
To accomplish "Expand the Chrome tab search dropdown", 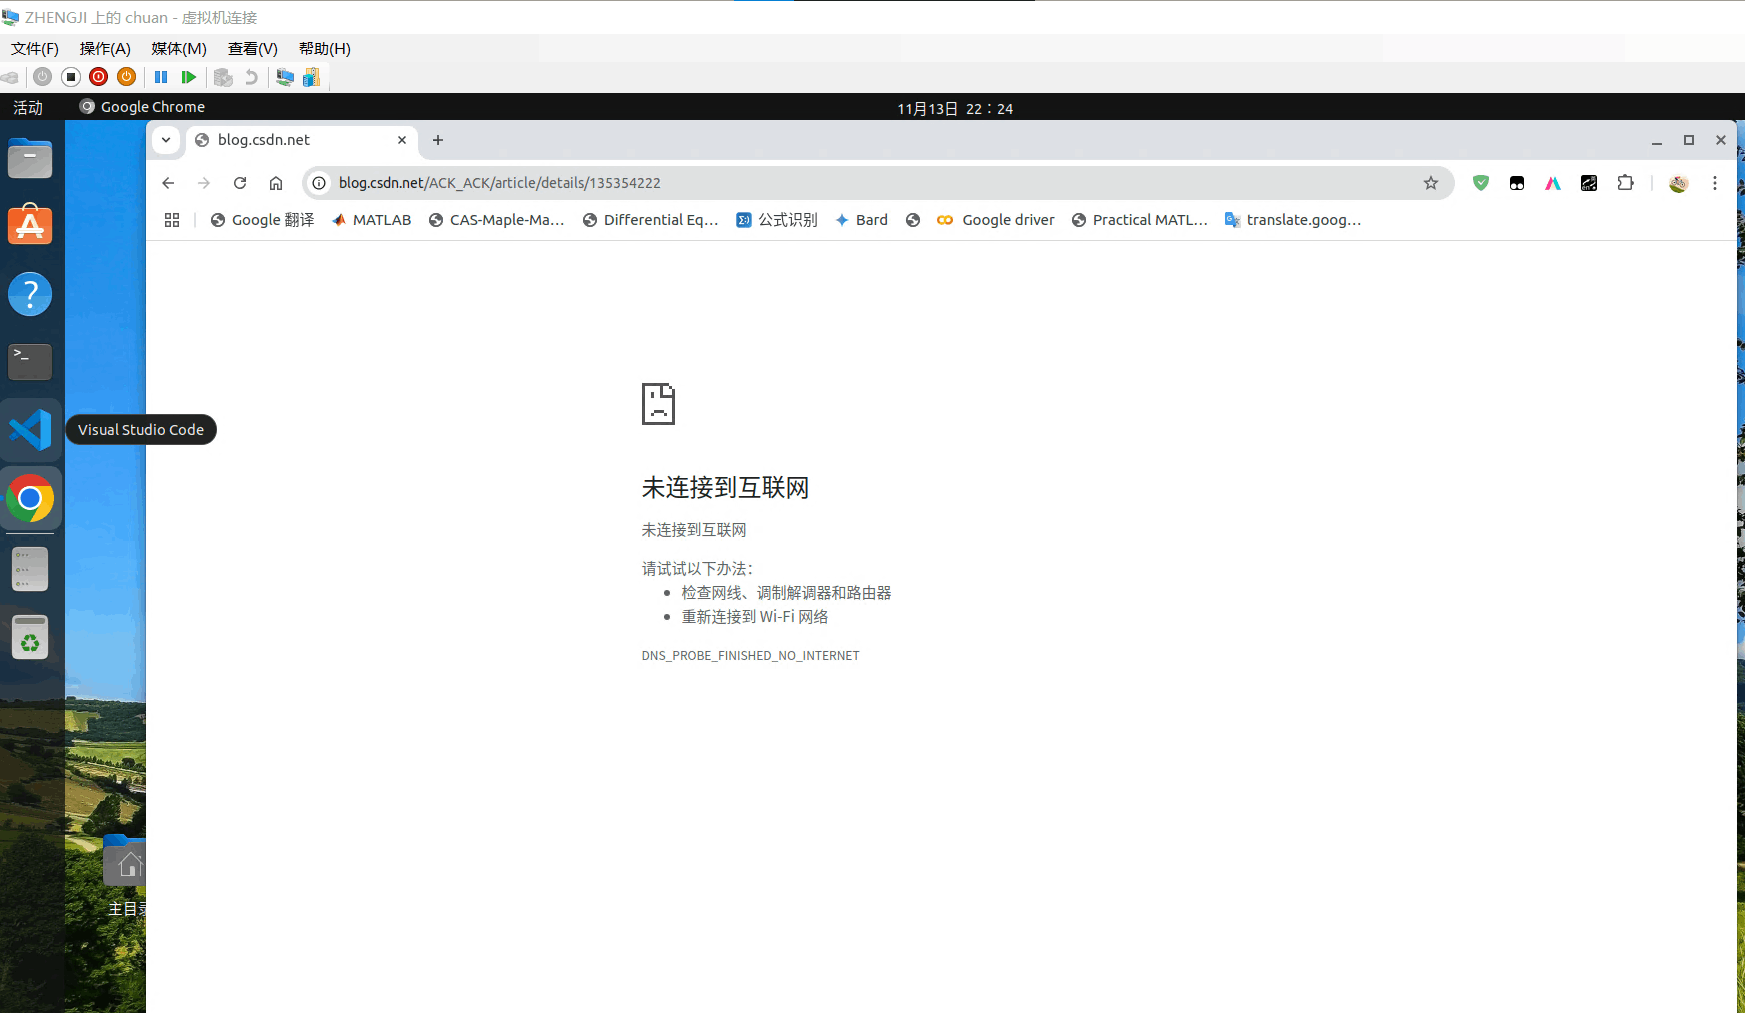I will [166, 140].
